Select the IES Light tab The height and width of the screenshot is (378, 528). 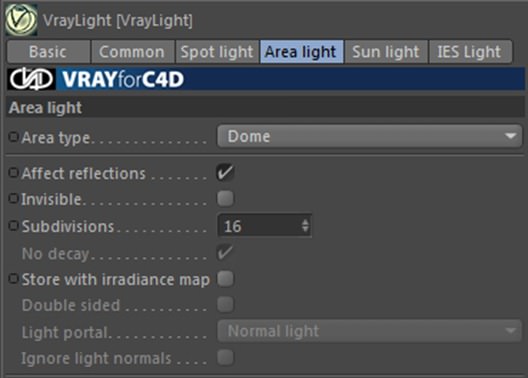click(470, 52)
